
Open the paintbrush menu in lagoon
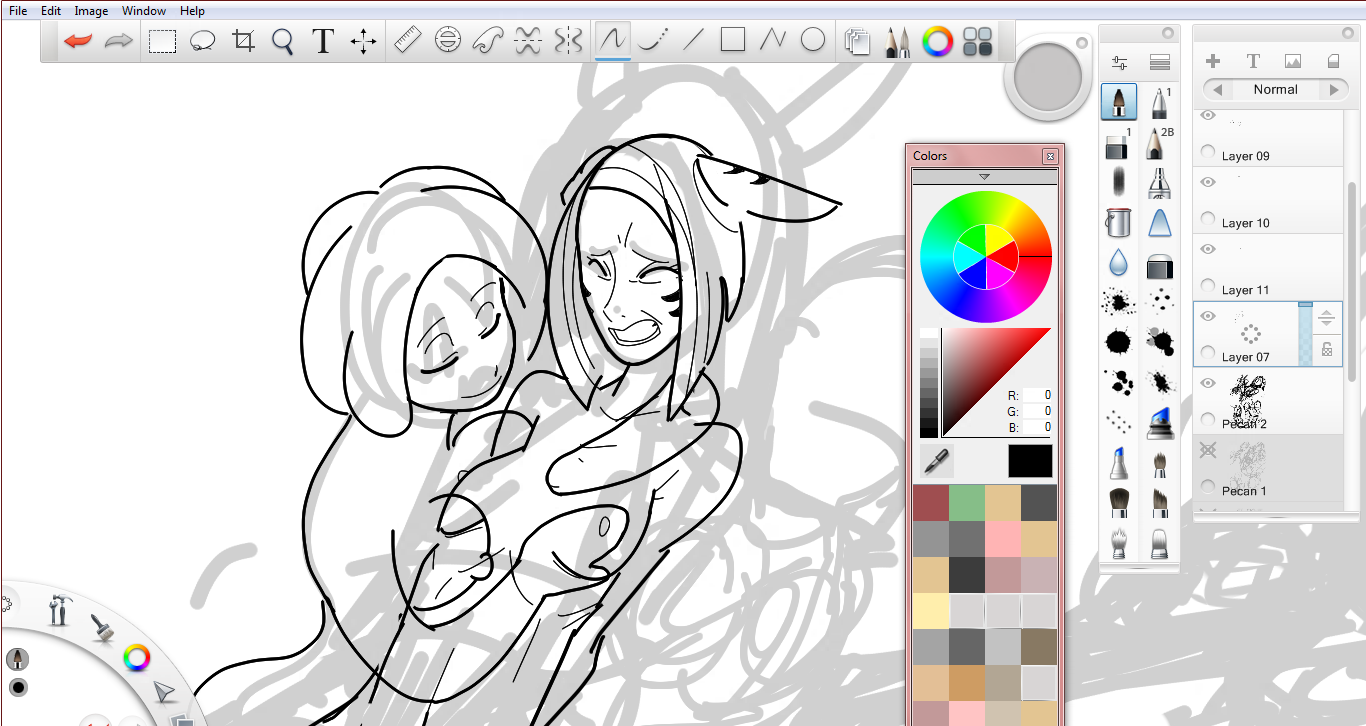point(101,627)
